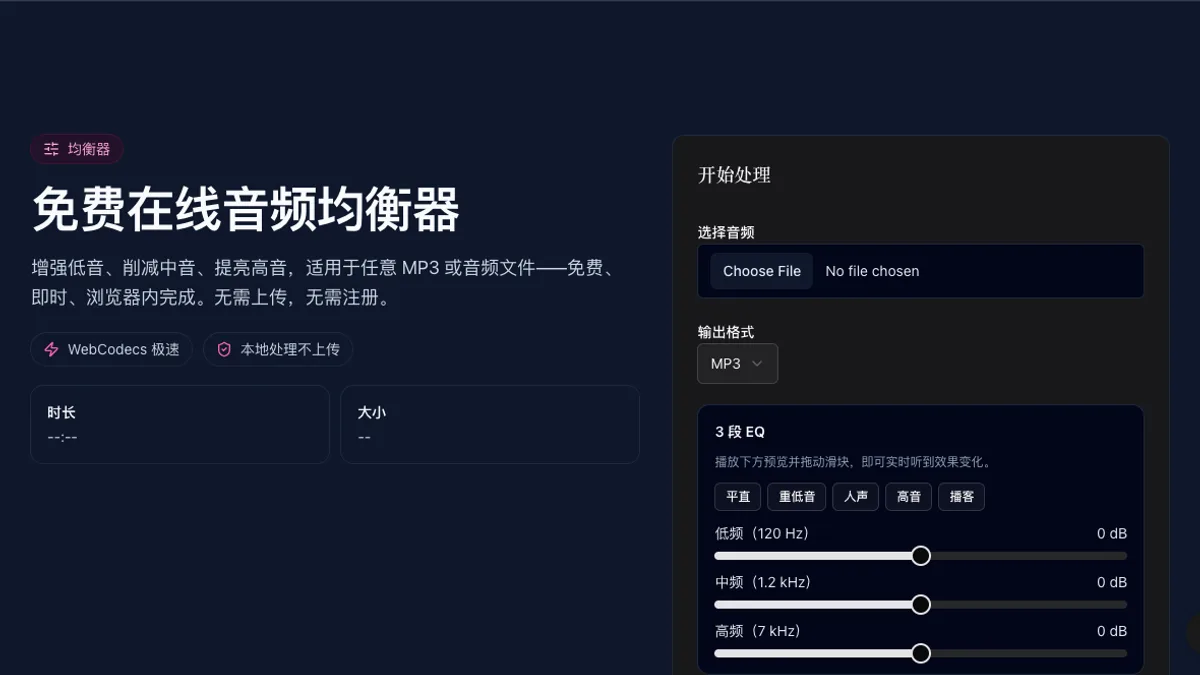Image resolution: width=1200 pixels, height=675 pixels.
Task: Apply the 高音 EQ preset
Action: coord(909,497)
